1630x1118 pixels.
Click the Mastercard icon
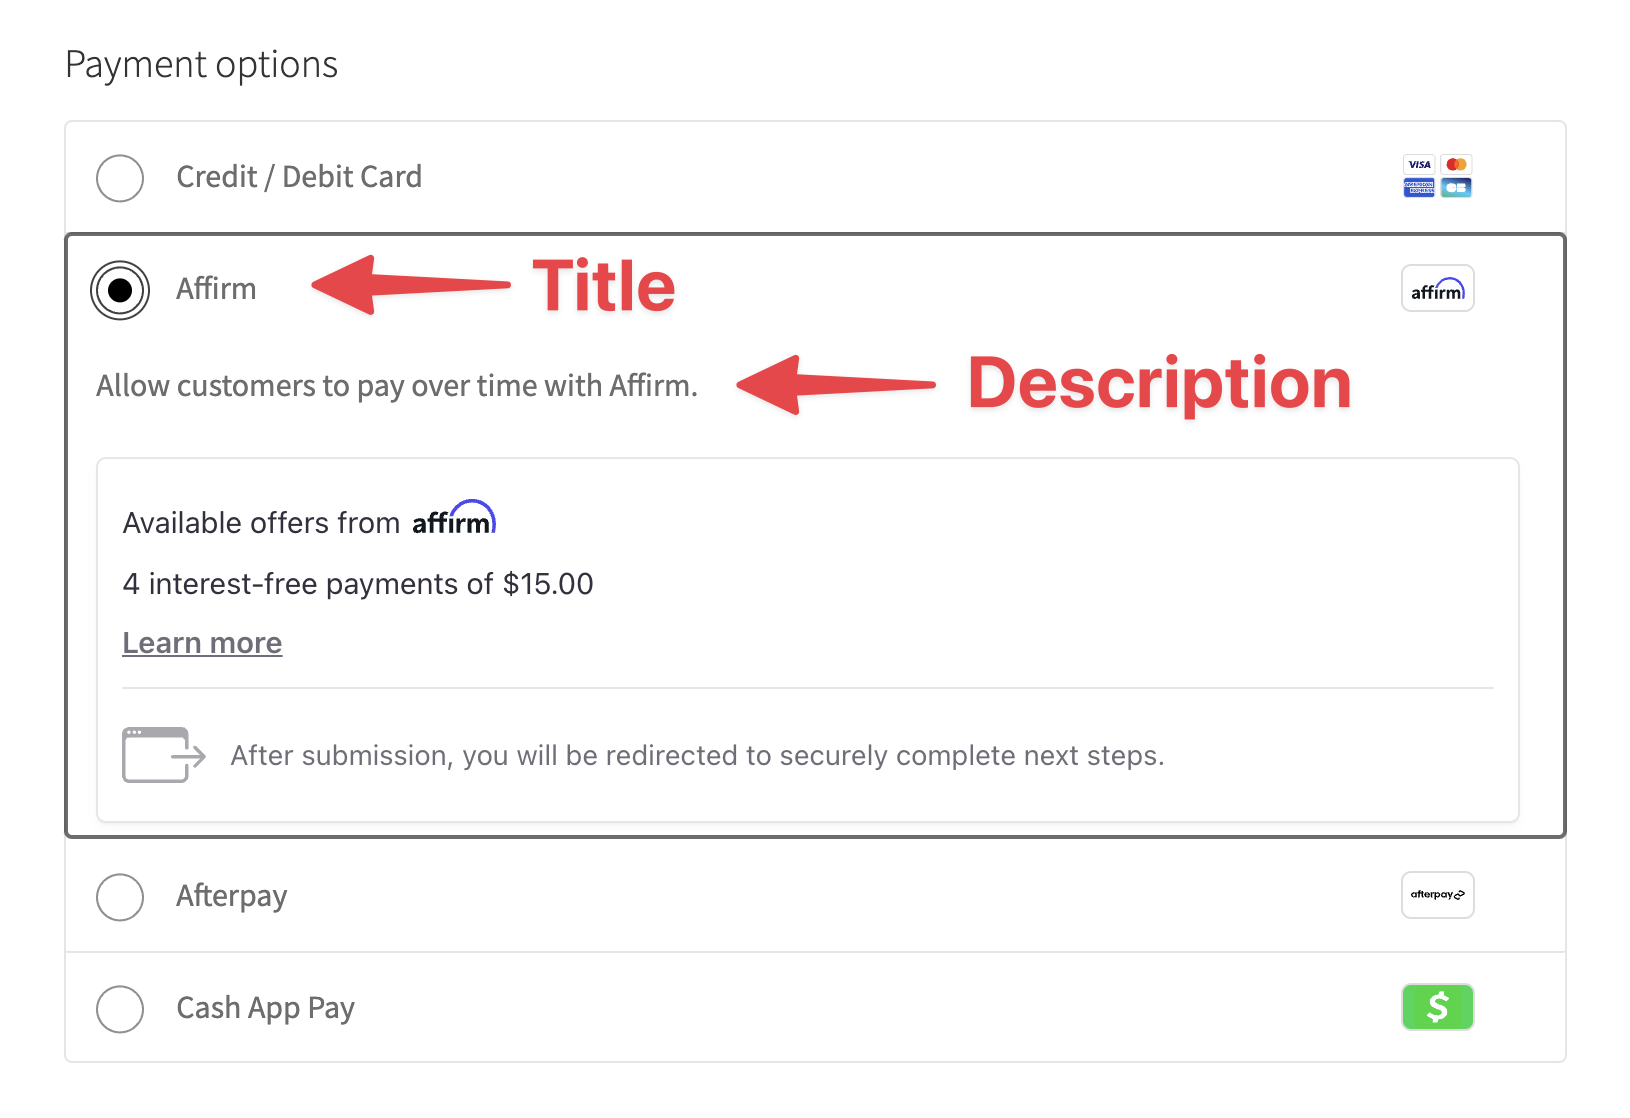pos(1456,164)
